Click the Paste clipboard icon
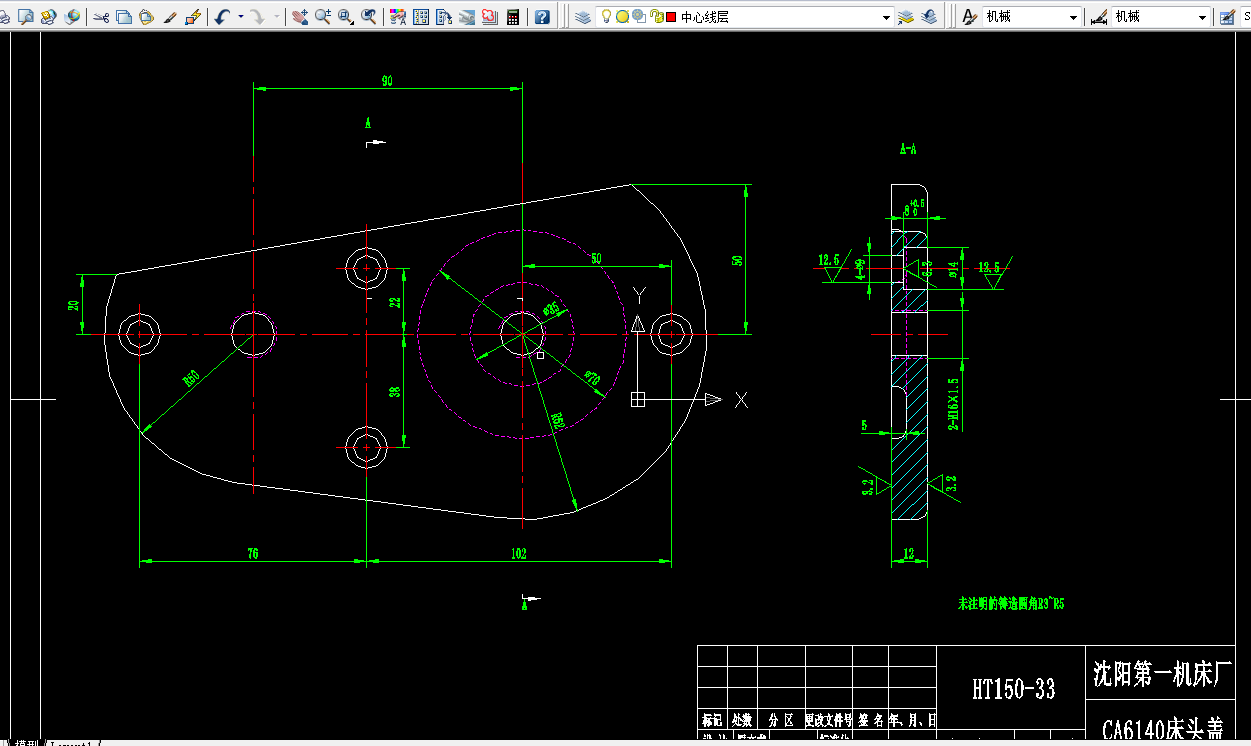This screenshot has height=746, width=1251. 147,17
